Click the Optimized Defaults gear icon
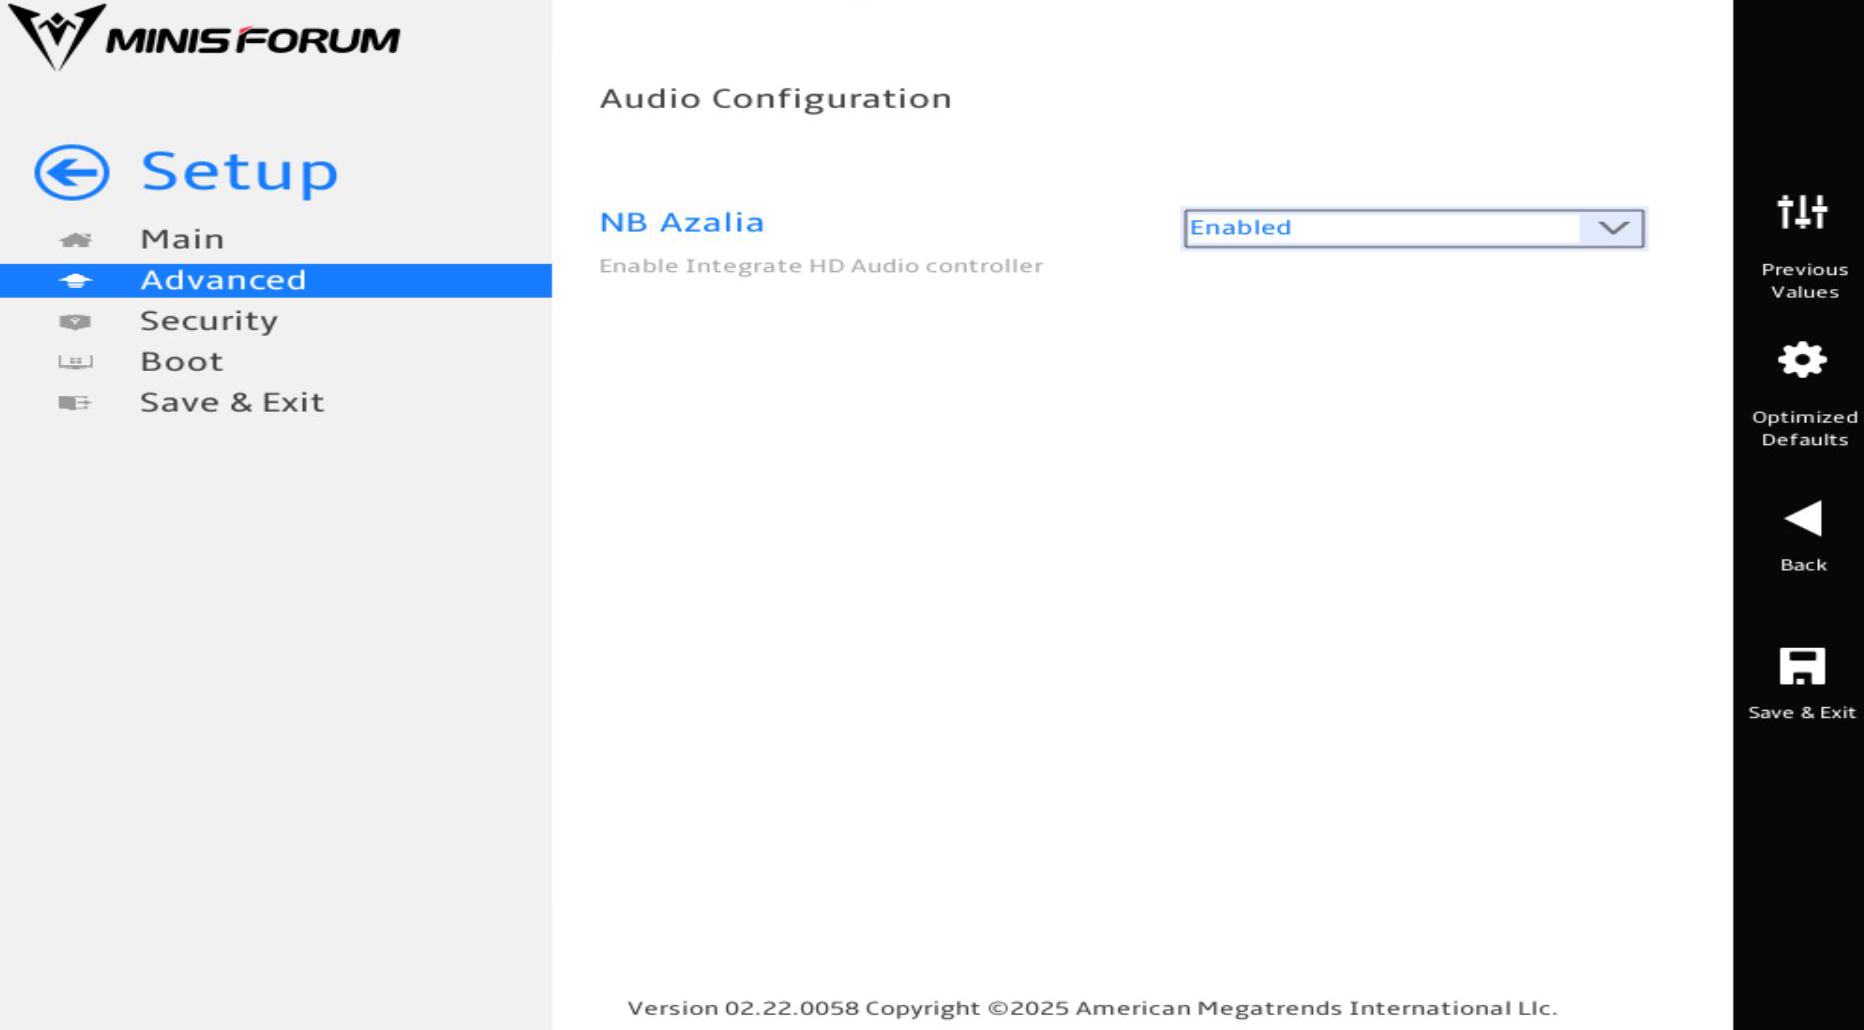This screenshot has height=1030, width=1864. click(1802, 359)
